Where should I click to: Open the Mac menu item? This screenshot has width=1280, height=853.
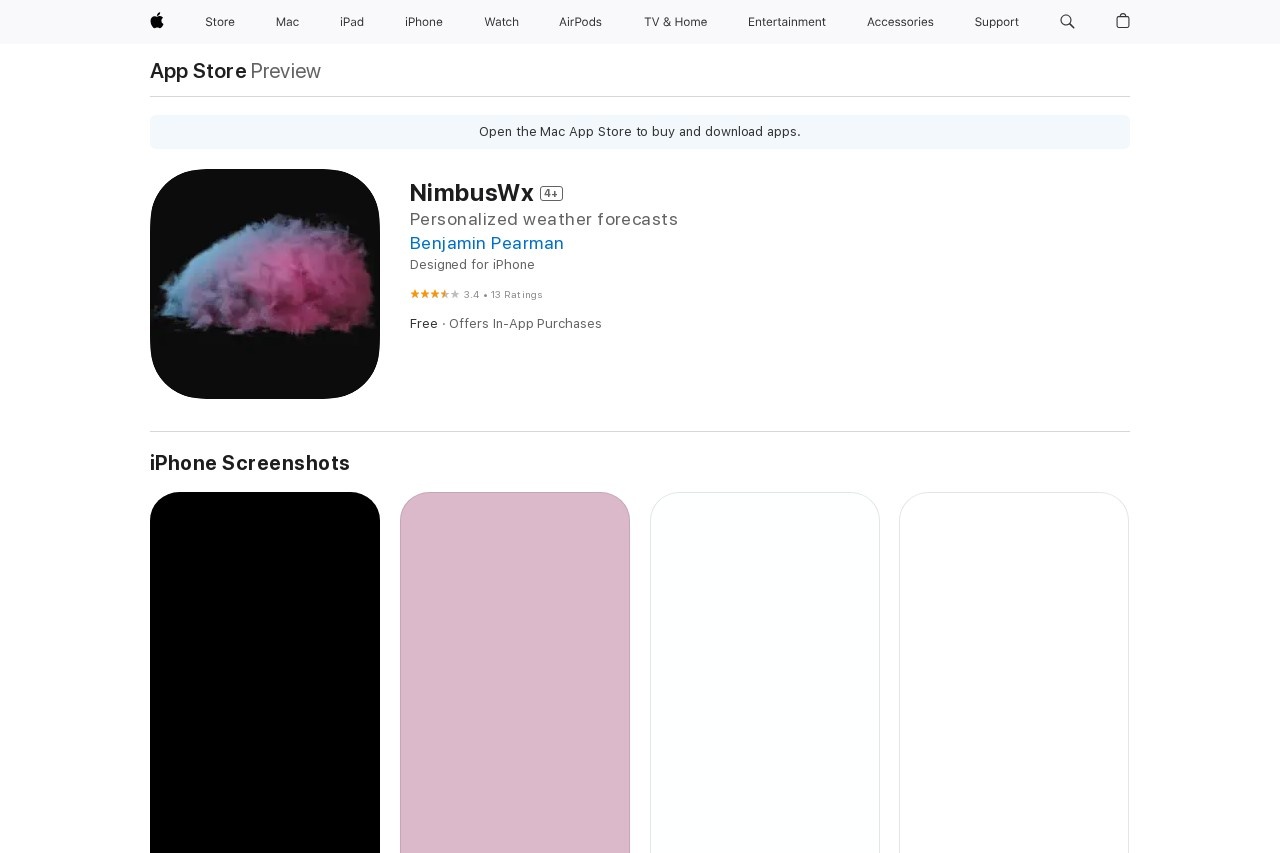[287, 22]
